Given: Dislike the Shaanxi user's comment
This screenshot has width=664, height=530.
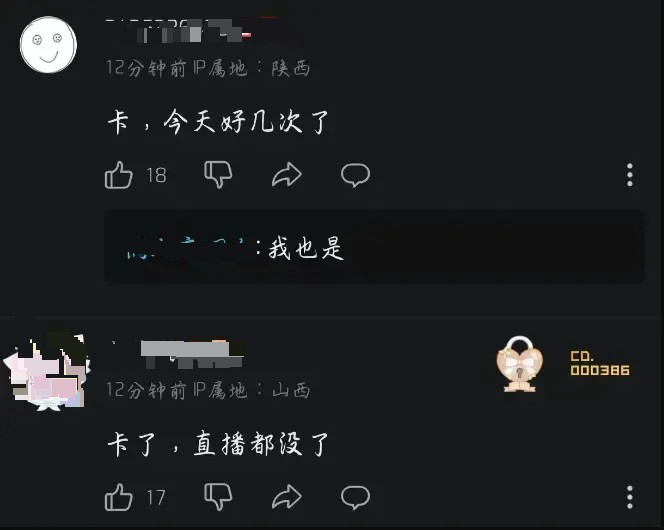Looking at the screenshot, I should click(218, 174).
